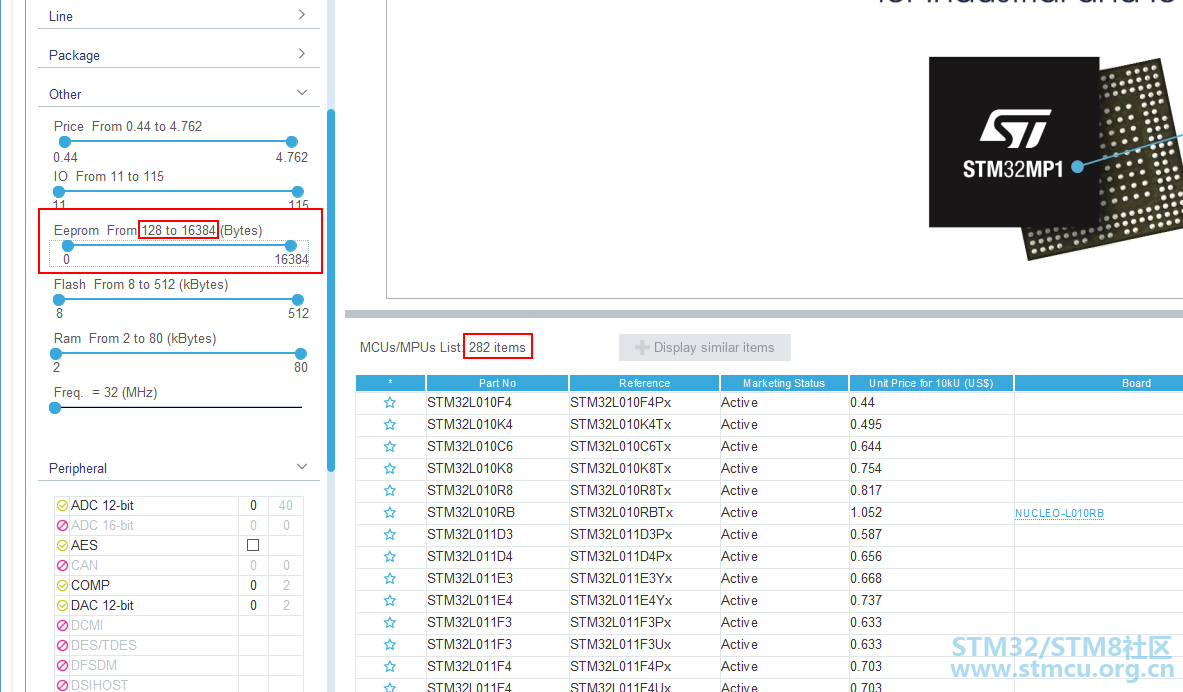Sort by Marketing Status header
1183x692 pixels.
(x=784, y=383)
